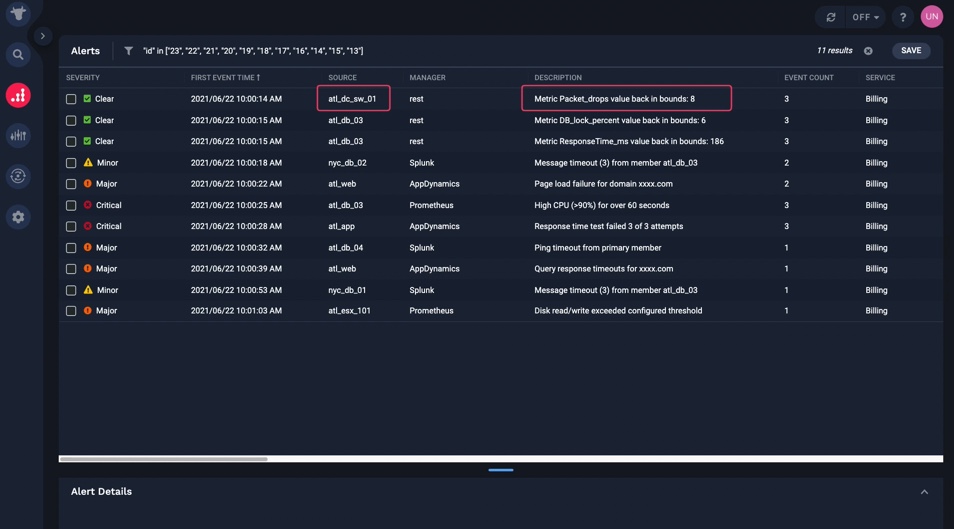Check the box for nyc_db_01 alert
Screen dimensions: 954x529
(x=71, y=290)
